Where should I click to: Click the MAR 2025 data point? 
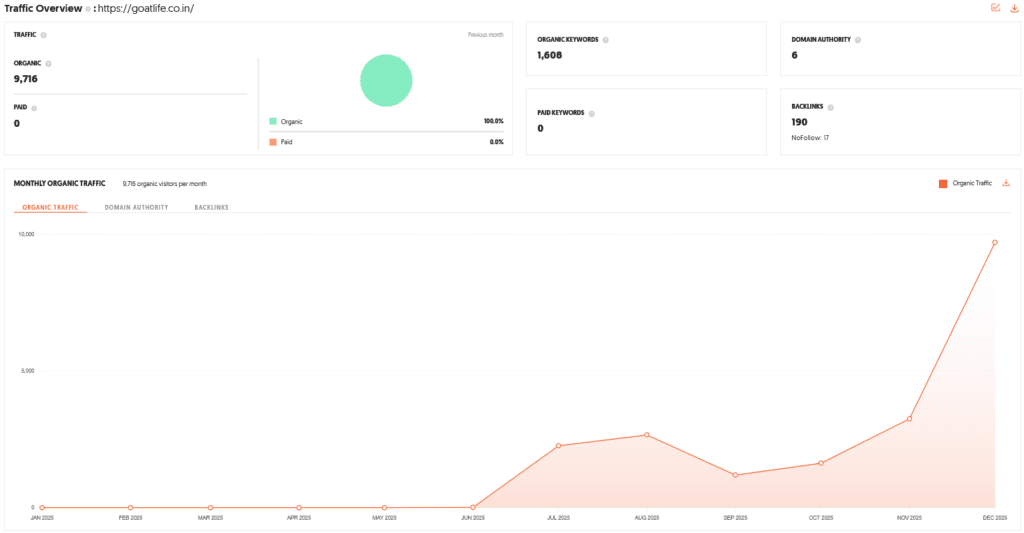[210, 508]
